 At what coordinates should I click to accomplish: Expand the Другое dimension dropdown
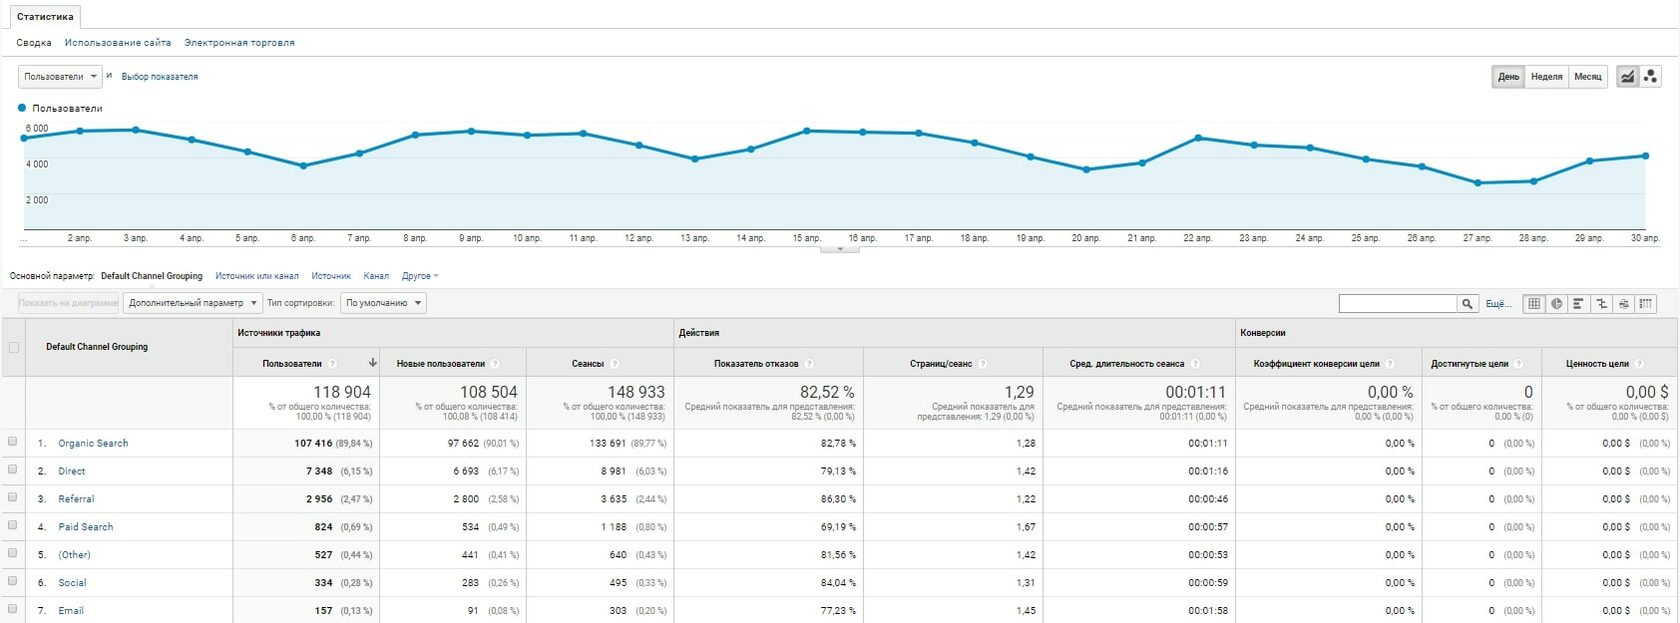(x=420, y=276)
